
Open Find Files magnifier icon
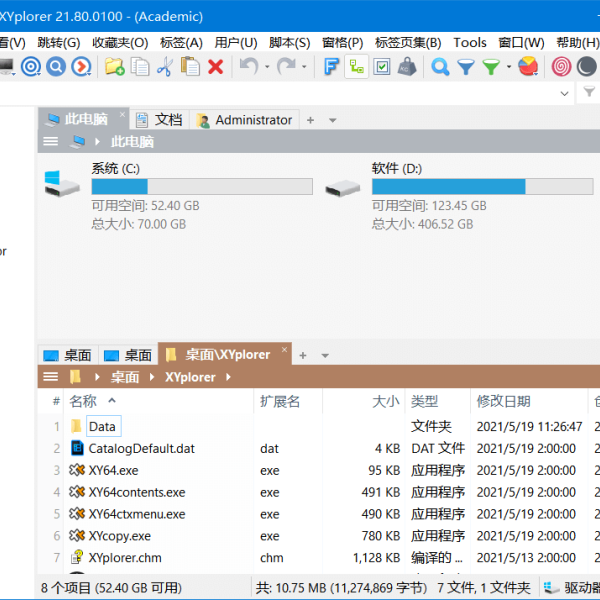(x=440, y=67)
